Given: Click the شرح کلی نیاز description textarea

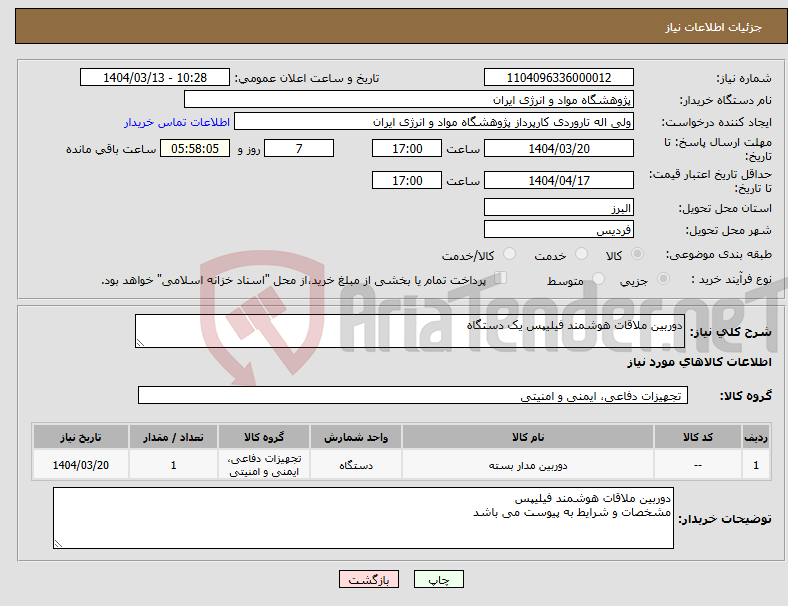Looking at the screenshot, I should (410, 331).
